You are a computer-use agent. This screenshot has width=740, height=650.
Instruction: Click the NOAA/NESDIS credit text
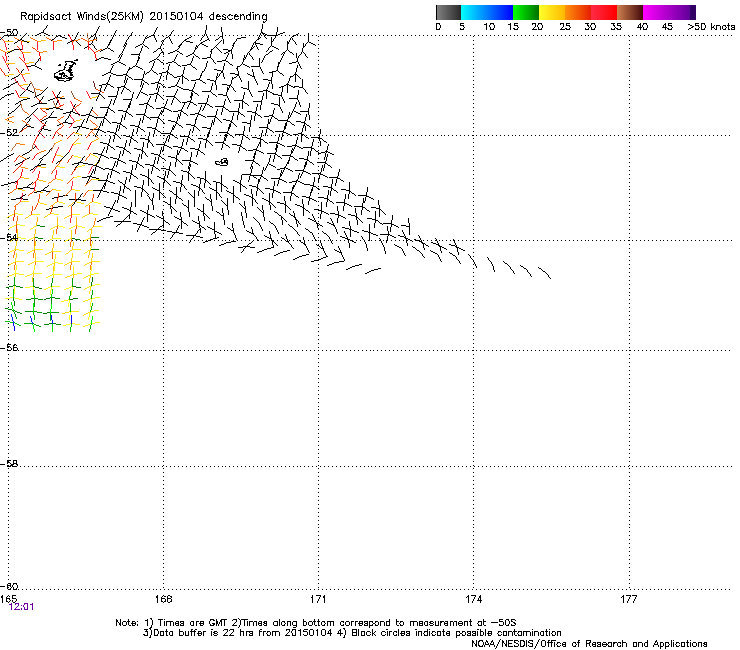(x=589, y=644)
